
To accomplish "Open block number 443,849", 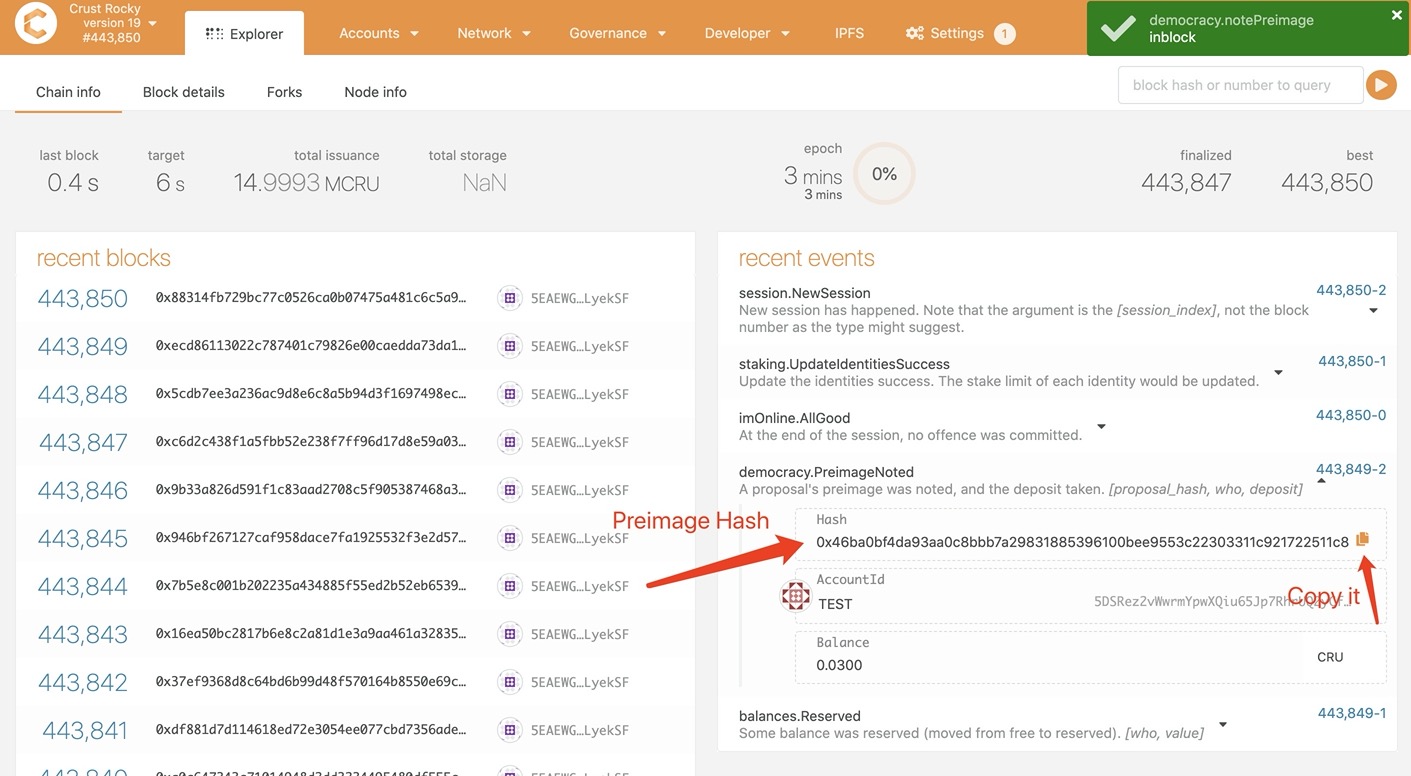I will click(83, 346).
